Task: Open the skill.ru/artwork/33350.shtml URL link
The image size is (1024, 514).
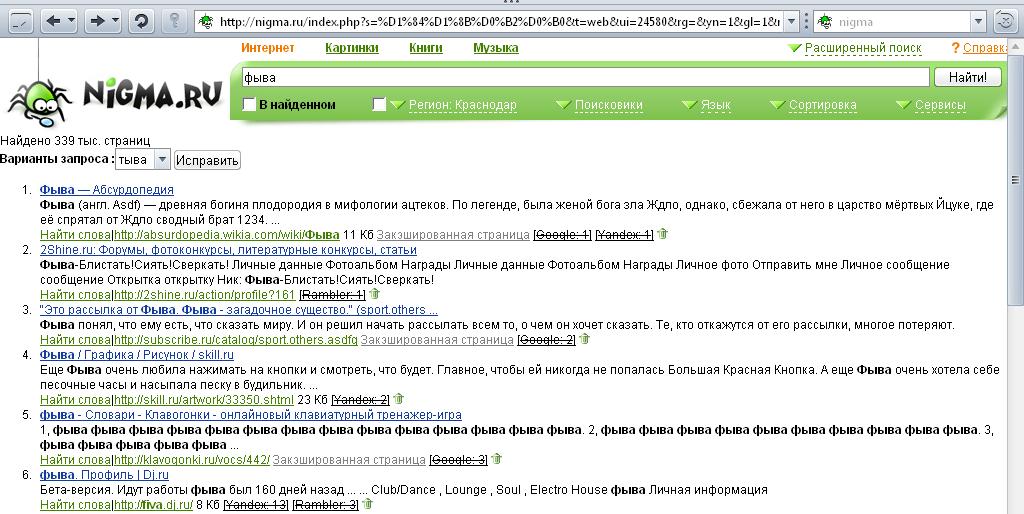Action: point(204,400)
